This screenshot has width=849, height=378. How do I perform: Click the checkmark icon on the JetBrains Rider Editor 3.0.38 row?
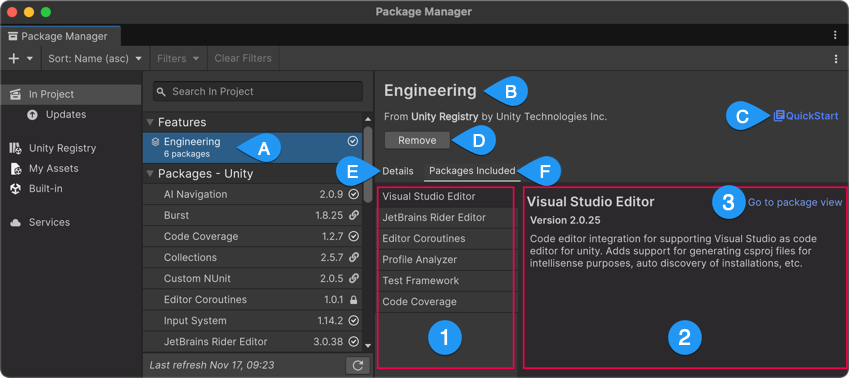click(354, 342)
